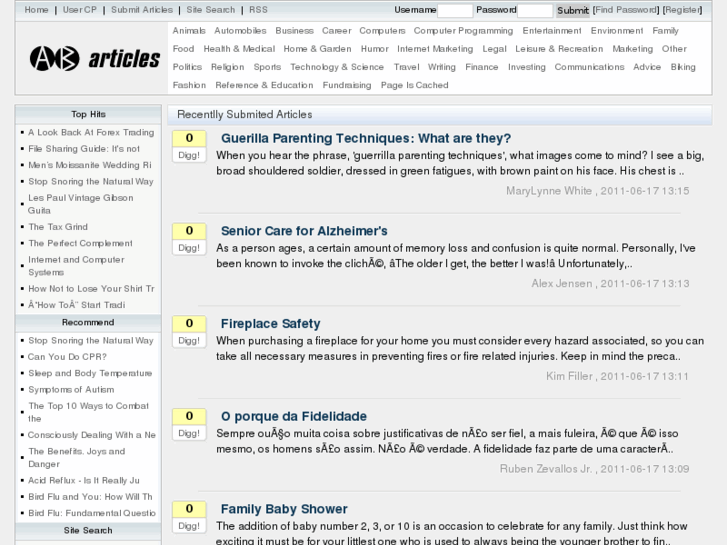Browse the Animals category
This screenshot has height=545, width=727.
(189, 31)
